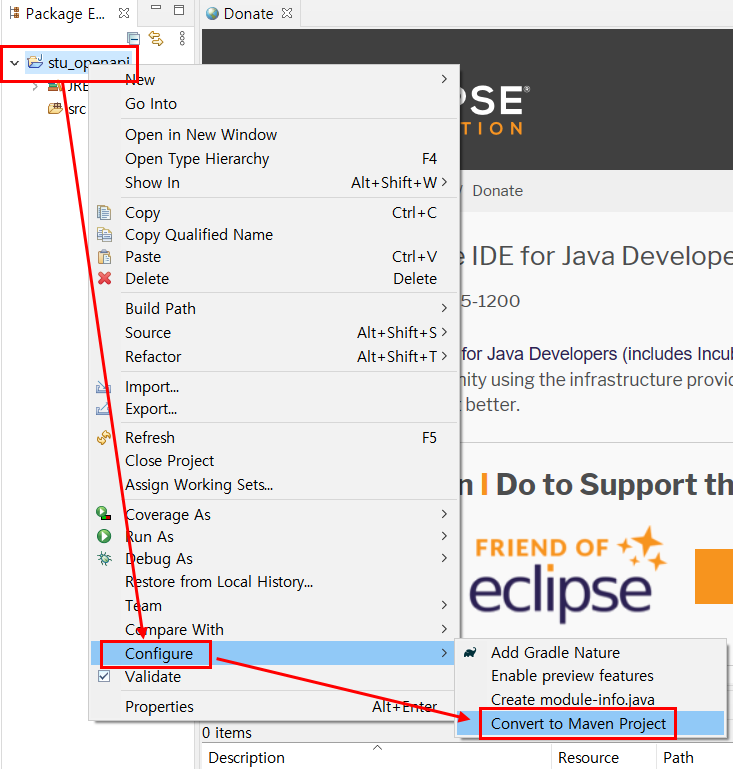
Task: Click the Import icon
Action: click(103, 386)
